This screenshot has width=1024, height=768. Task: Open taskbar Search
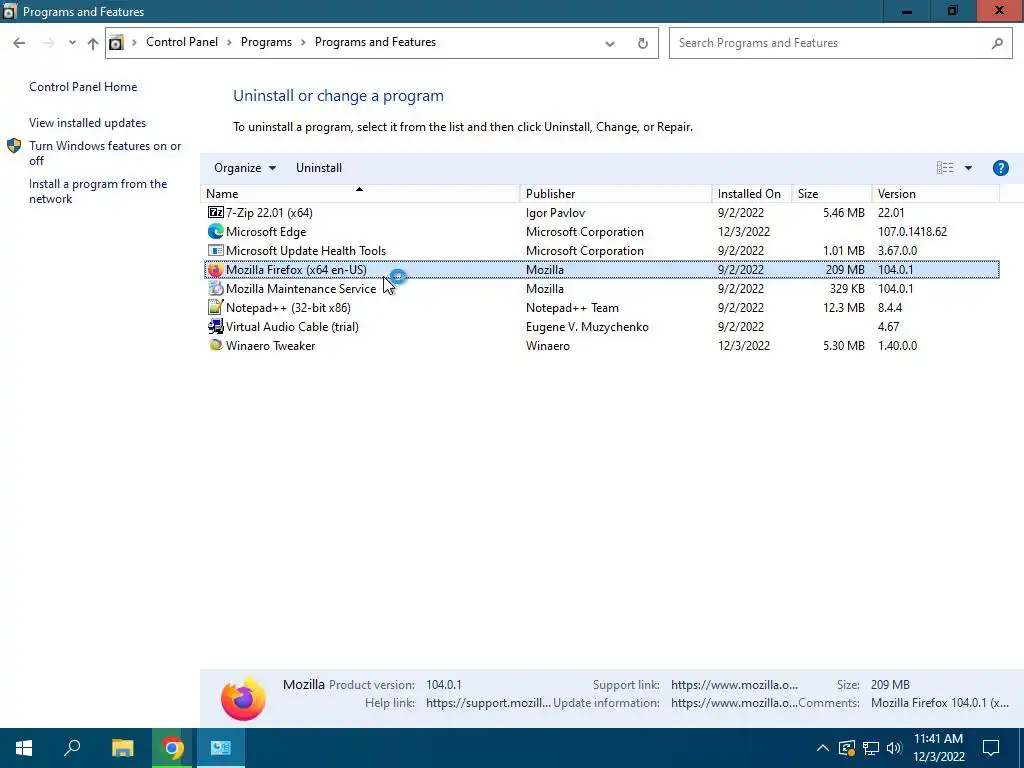click(72, 748)
